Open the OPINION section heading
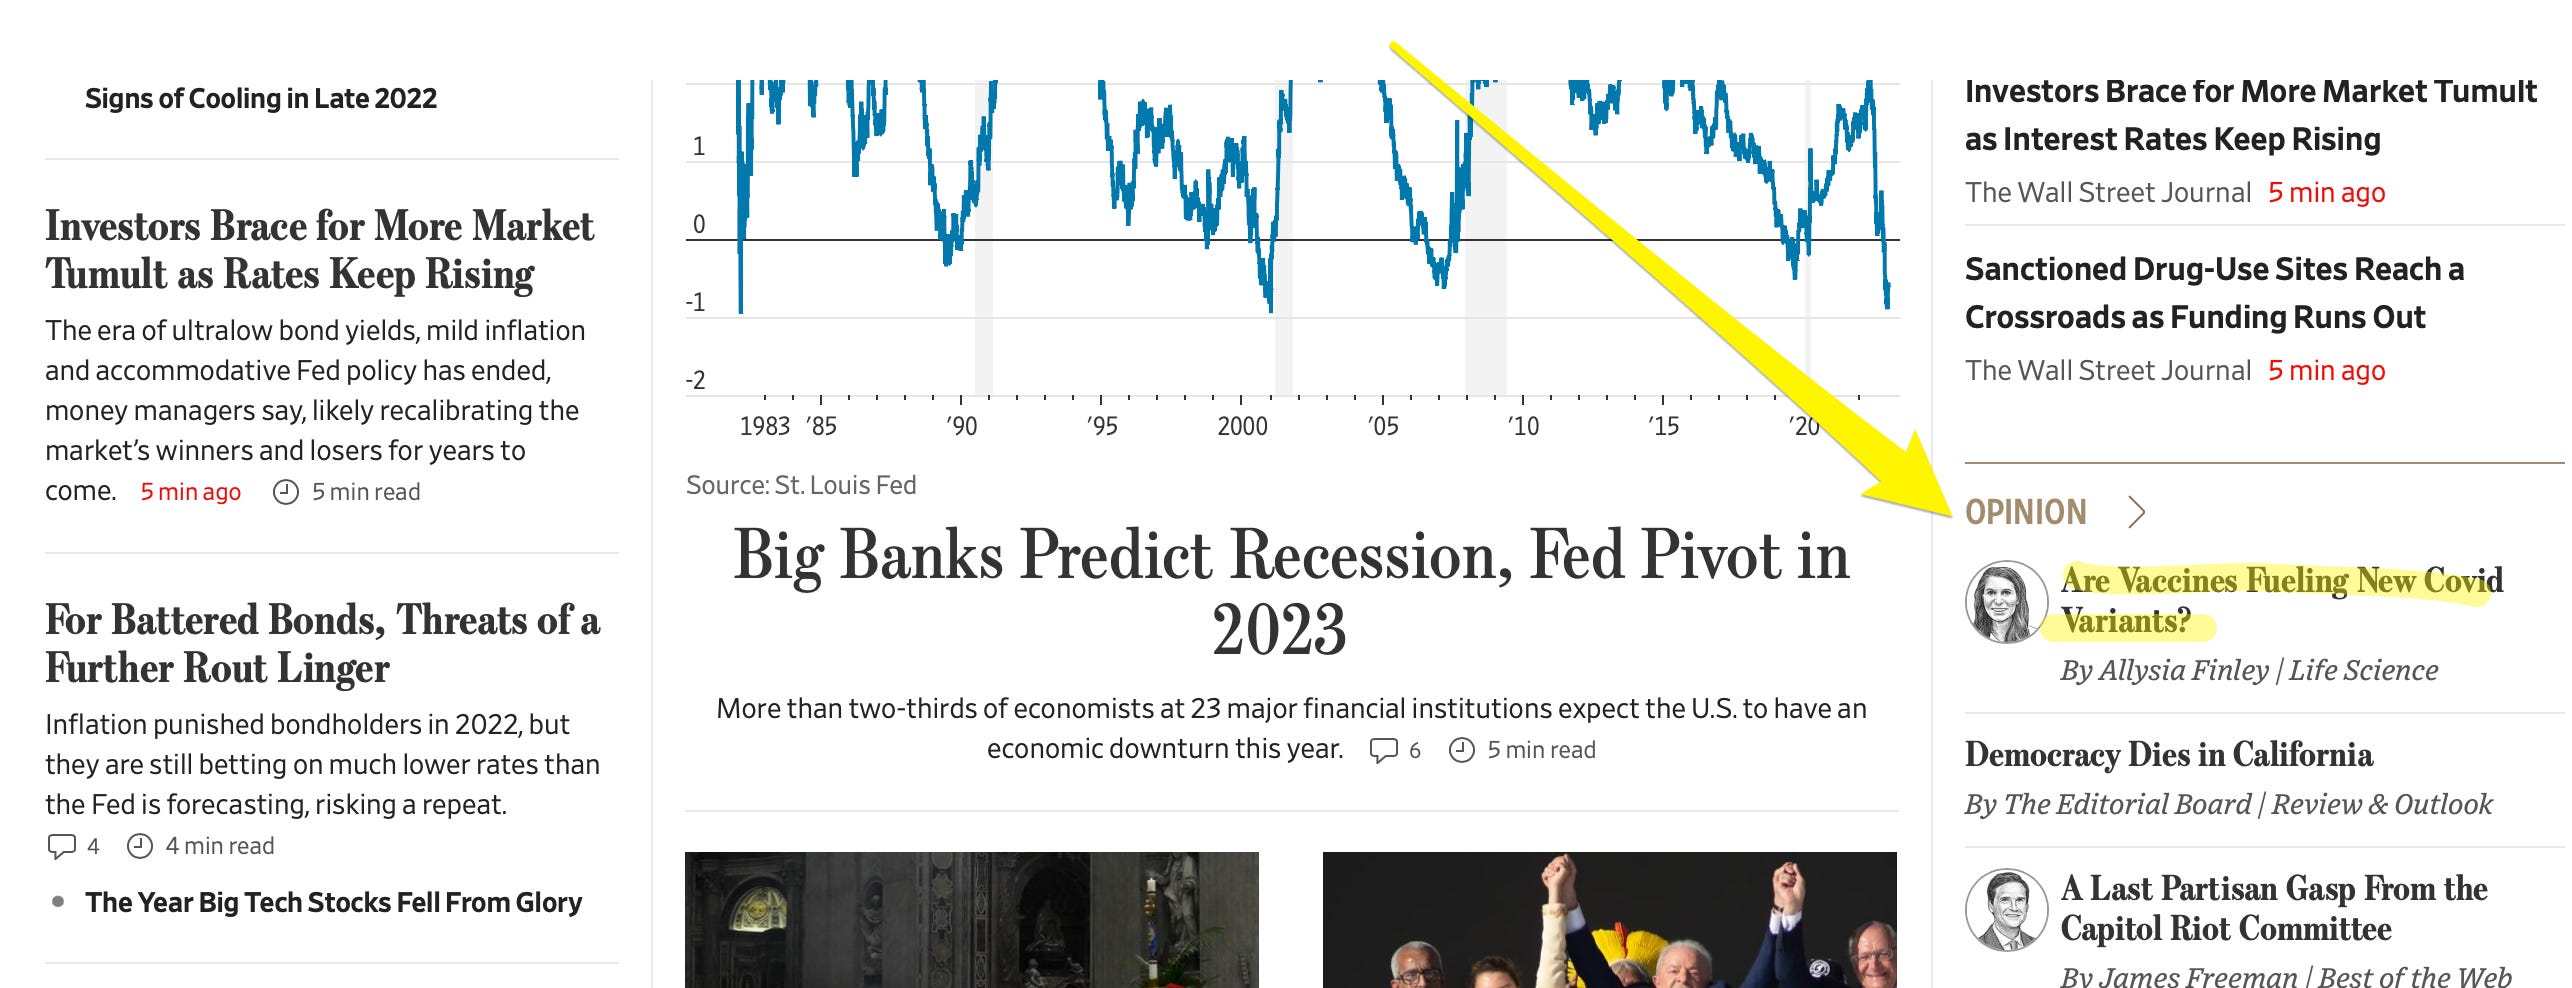 click(2025, 512)
